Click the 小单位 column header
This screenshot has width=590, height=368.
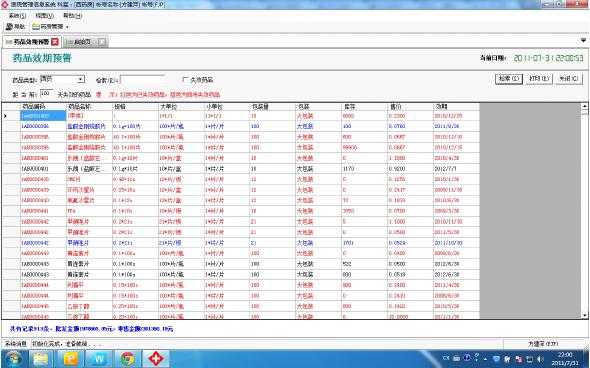[227, 106]
